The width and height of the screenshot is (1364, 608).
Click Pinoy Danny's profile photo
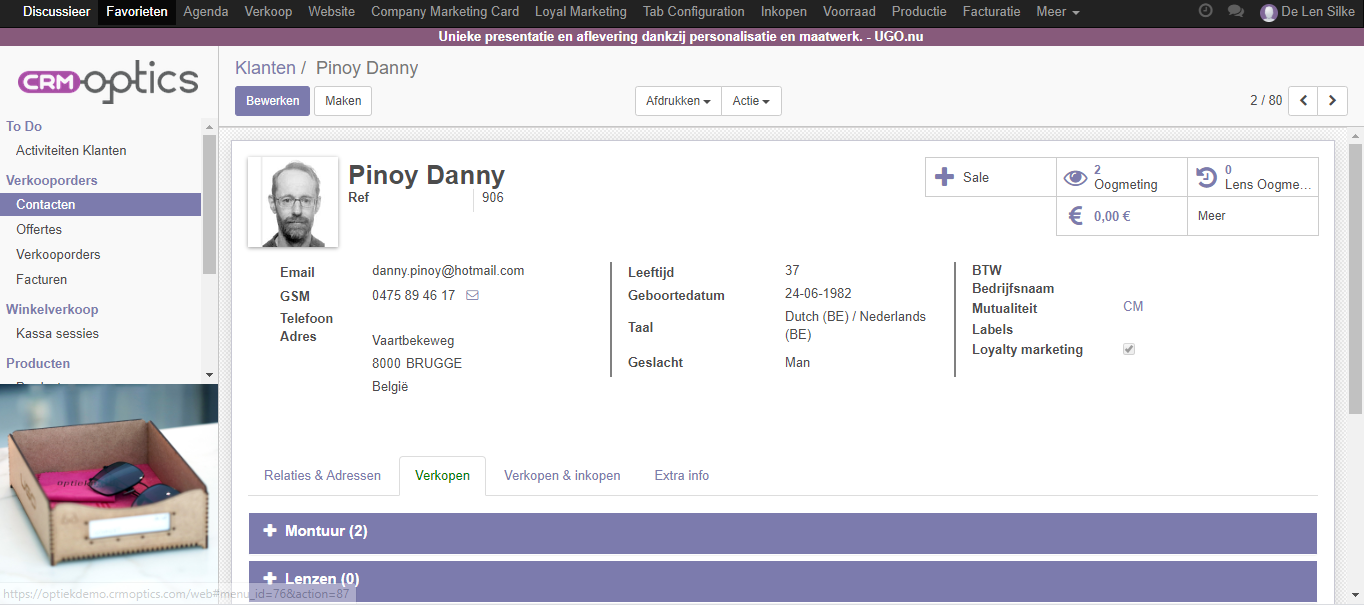293,202
